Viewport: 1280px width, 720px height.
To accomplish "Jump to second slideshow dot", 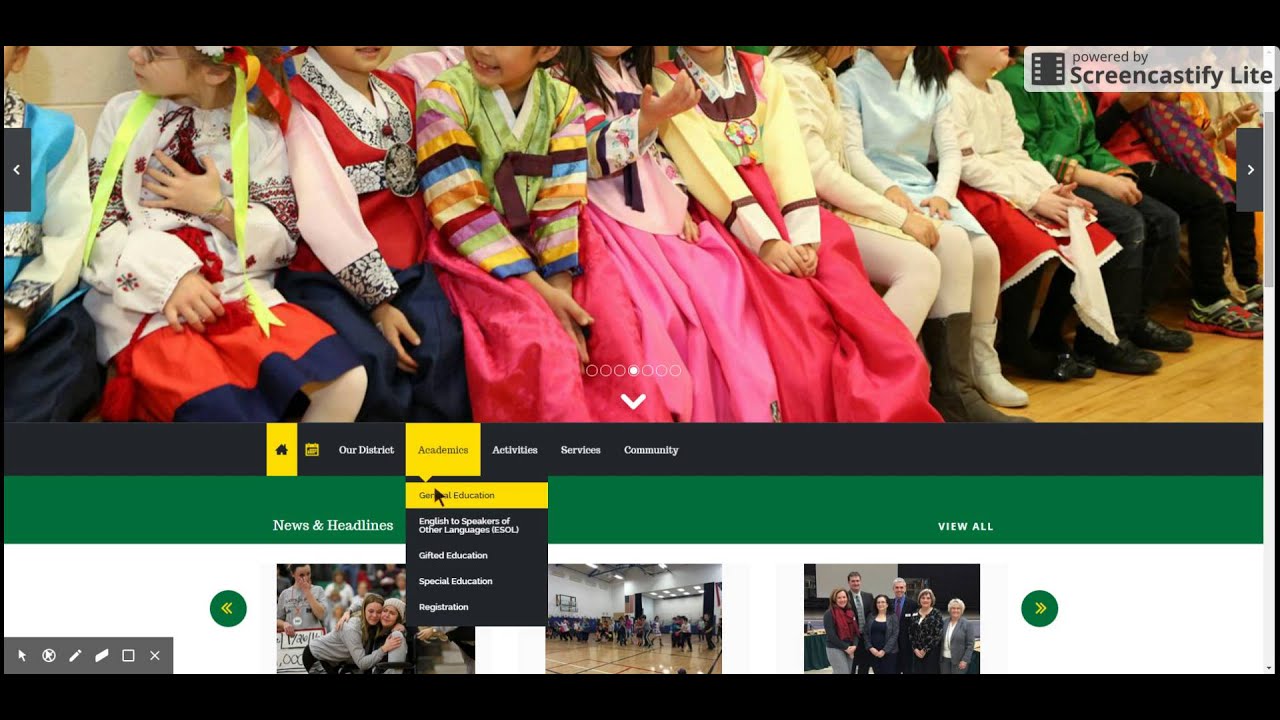I will pos(606,370).
